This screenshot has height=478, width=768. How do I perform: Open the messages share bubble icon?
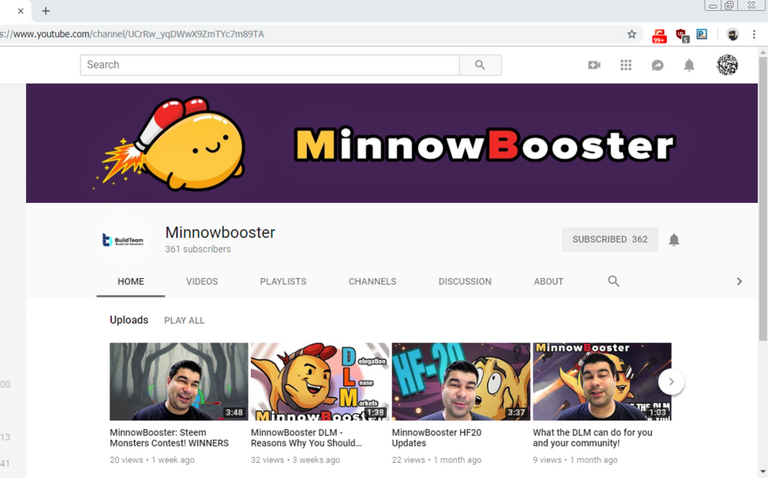657,65
